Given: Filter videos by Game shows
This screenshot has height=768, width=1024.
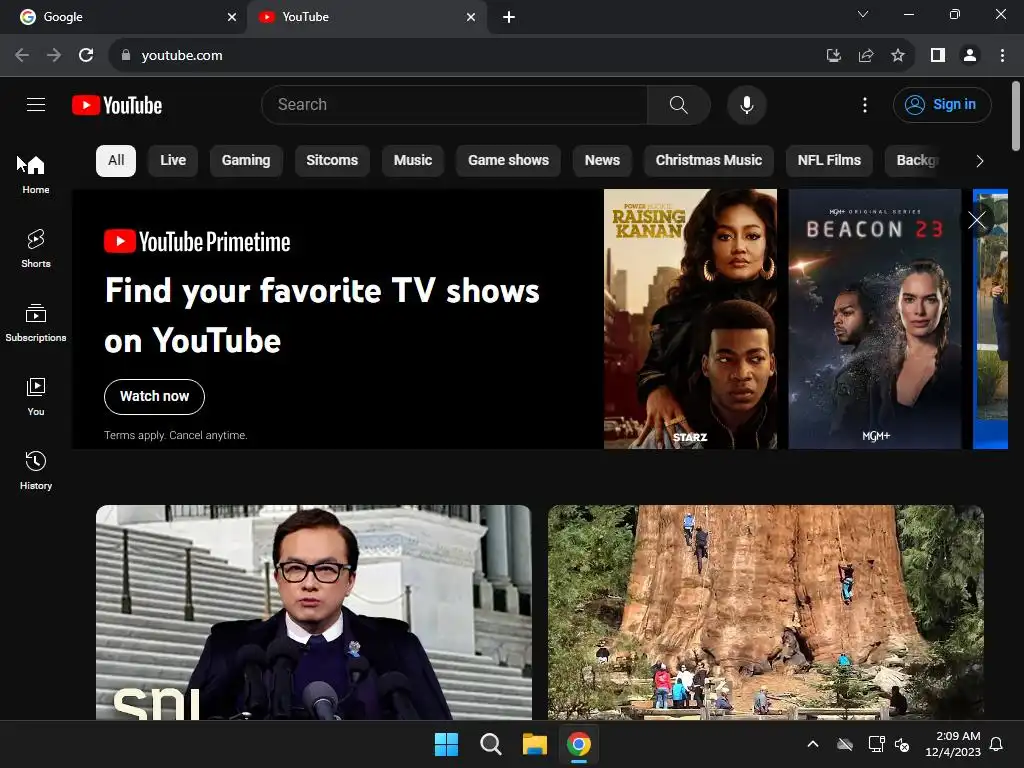Looking at the screenshot, I should pos(508,161).
